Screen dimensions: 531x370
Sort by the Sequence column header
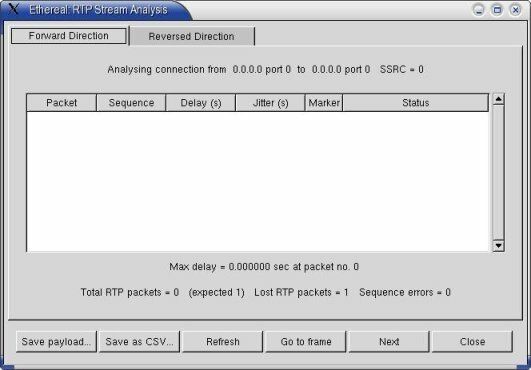131,103
